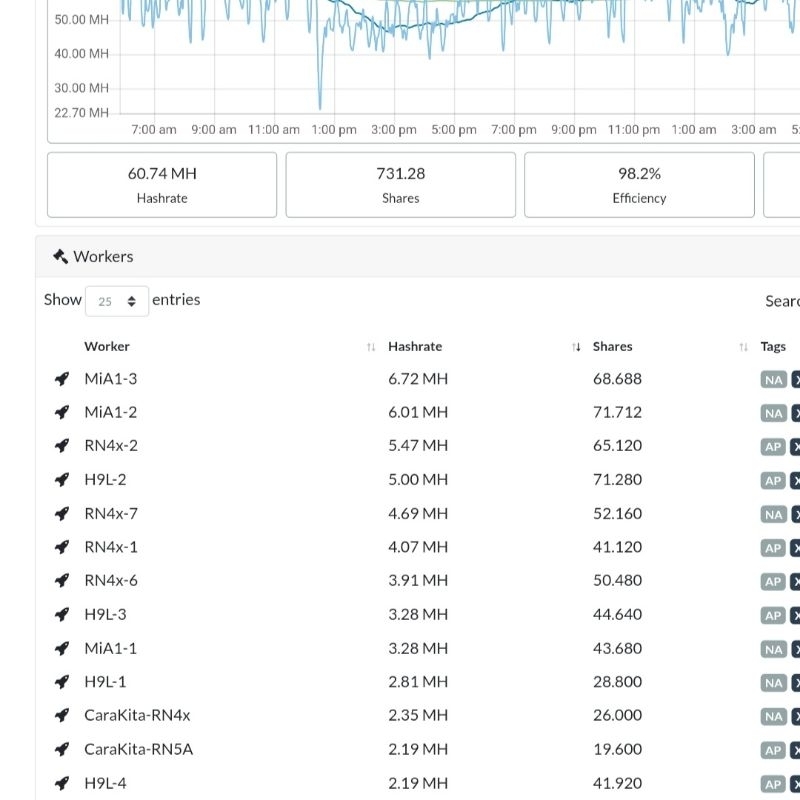The width and height of the screenshot is (800, 800).
Task: Click the NA tag on MiA1-3 row
Action: point(773,380)
